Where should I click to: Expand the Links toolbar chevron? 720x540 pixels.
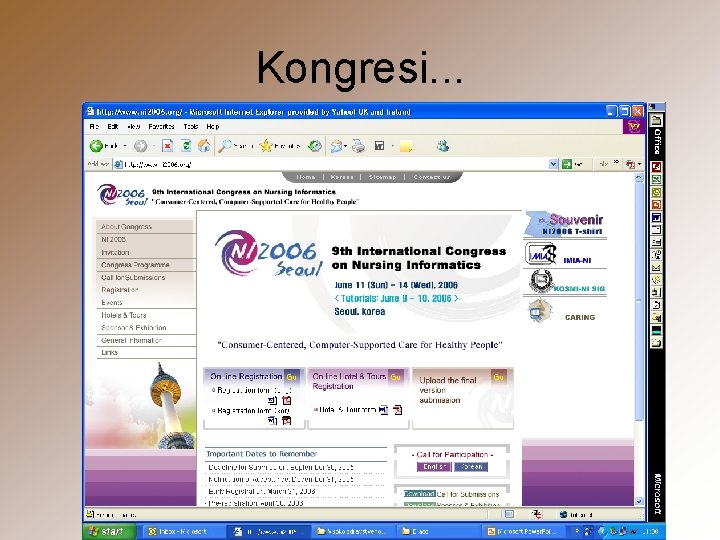tap(616, 163)
